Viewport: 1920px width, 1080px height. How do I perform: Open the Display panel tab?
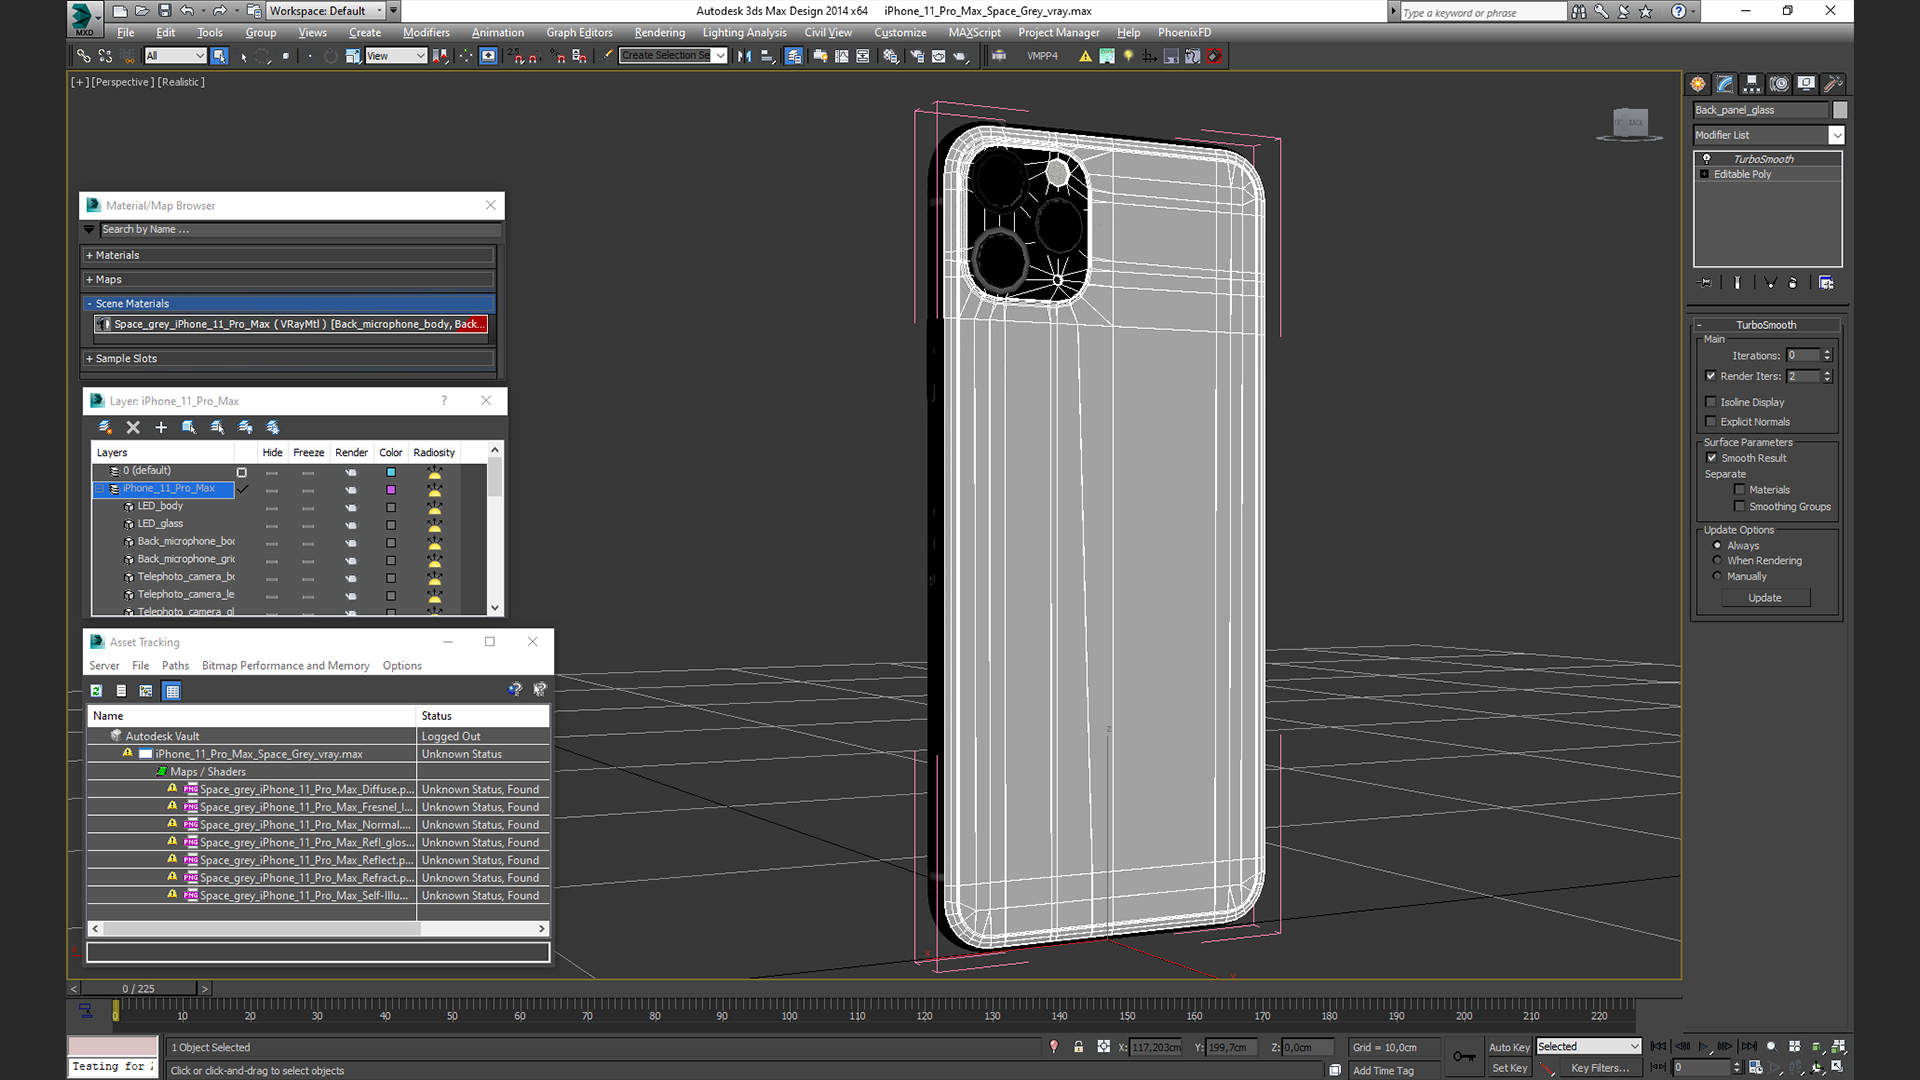point(1806,84)
